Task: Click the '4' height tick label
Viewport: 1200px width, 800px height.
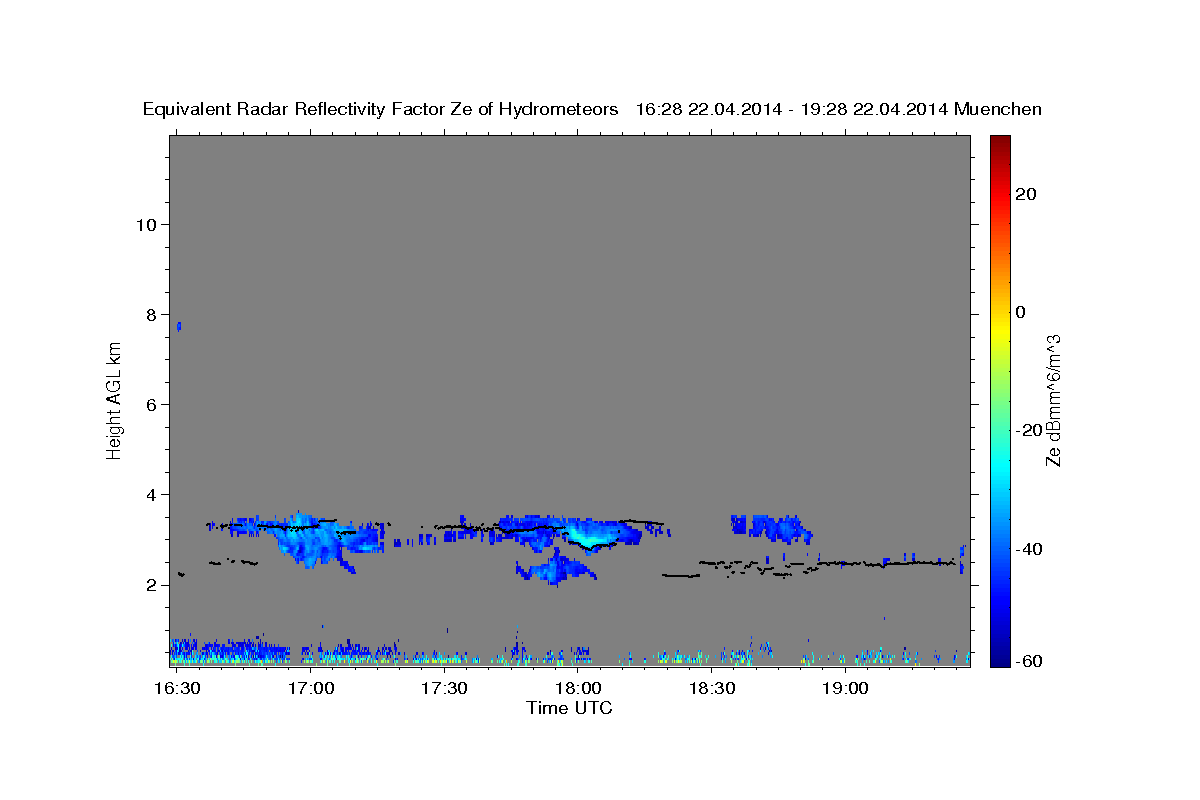Action: point(152,494)
